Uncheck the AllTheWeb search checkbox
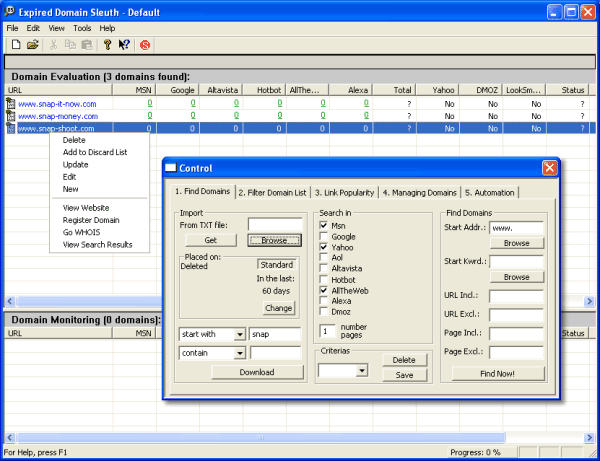This screenshot has width=600, height=461. click(x=324, y=290)
